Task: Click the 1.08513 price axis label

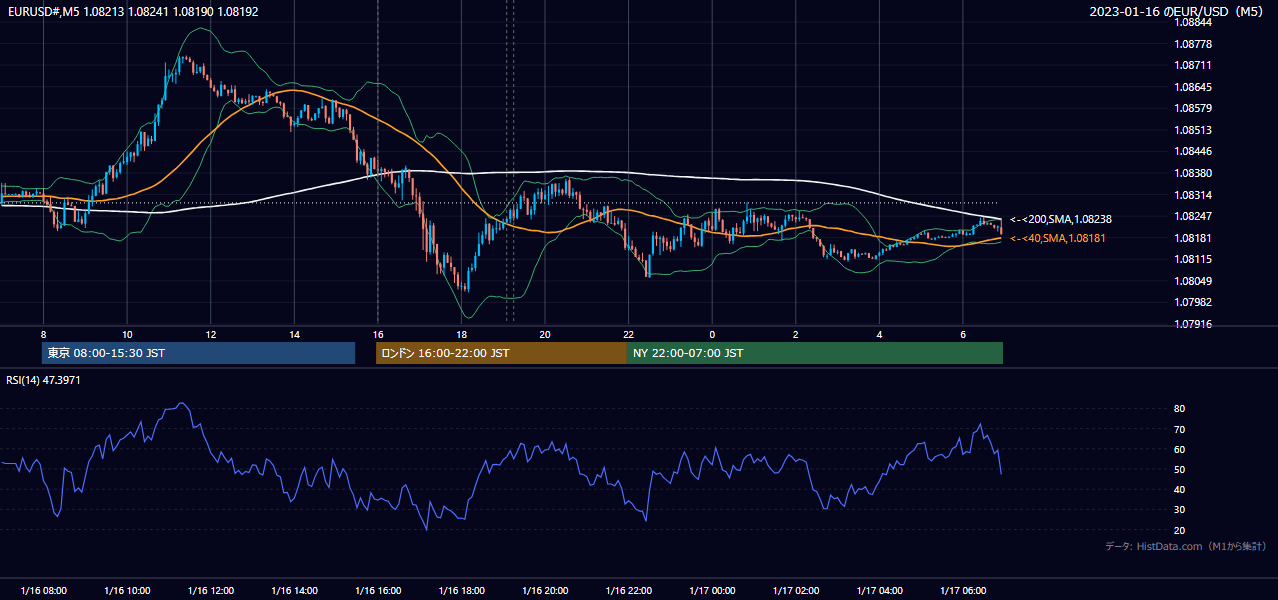Action: (1193, 130)
